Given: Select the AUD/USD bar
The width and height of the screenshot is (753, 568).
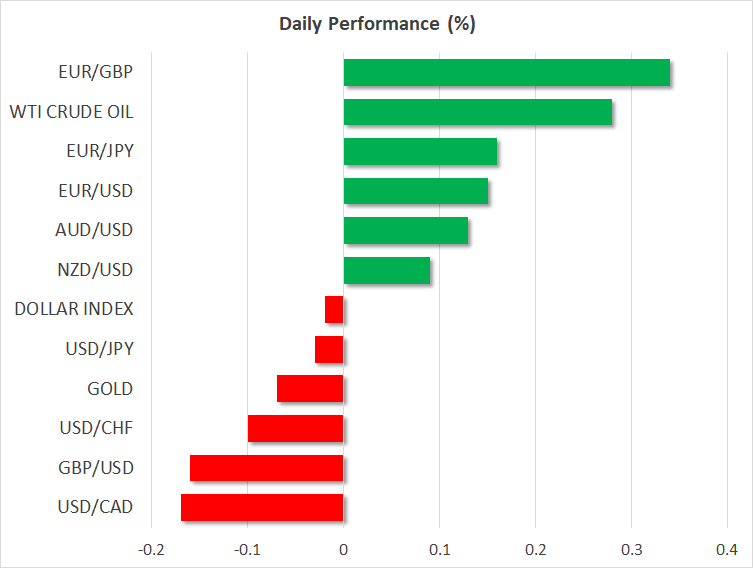Looking at the screenshot, I should [x=405, y=231].
